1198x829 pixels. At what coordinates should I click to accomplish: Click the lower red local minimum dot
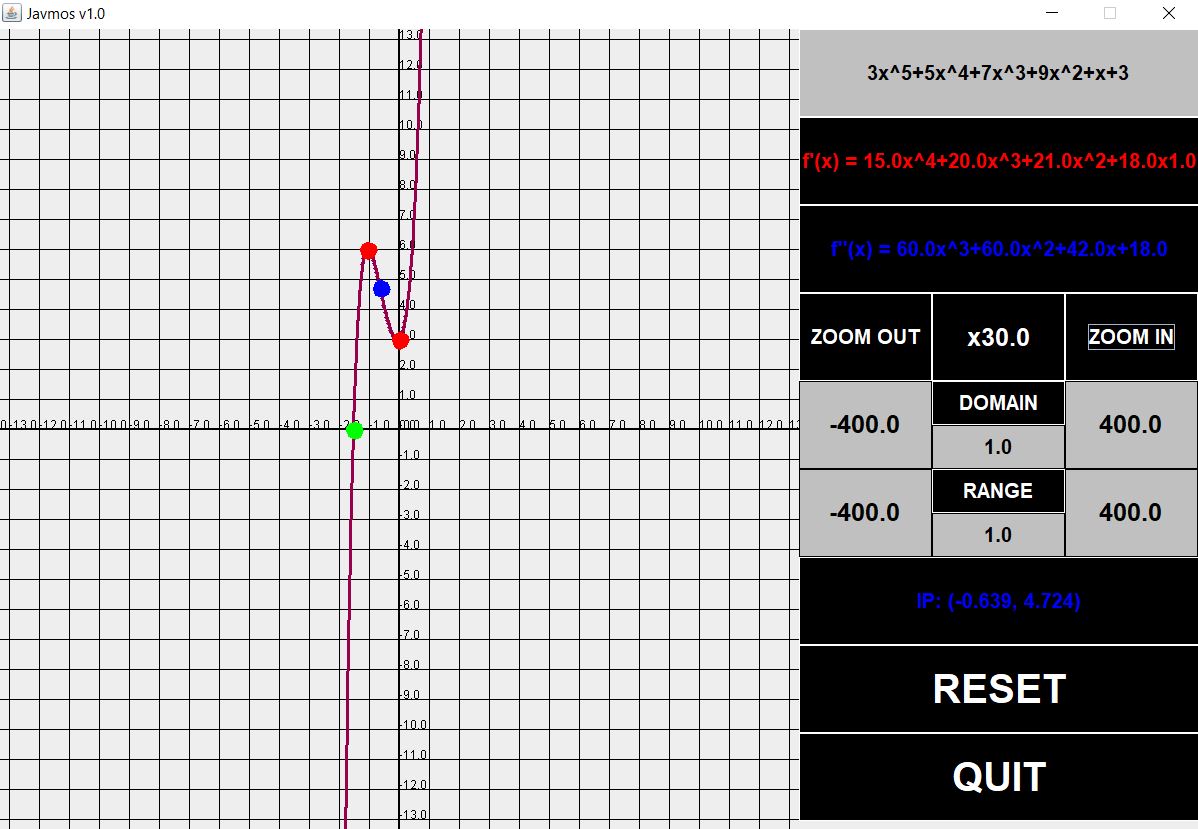[400, 340]
